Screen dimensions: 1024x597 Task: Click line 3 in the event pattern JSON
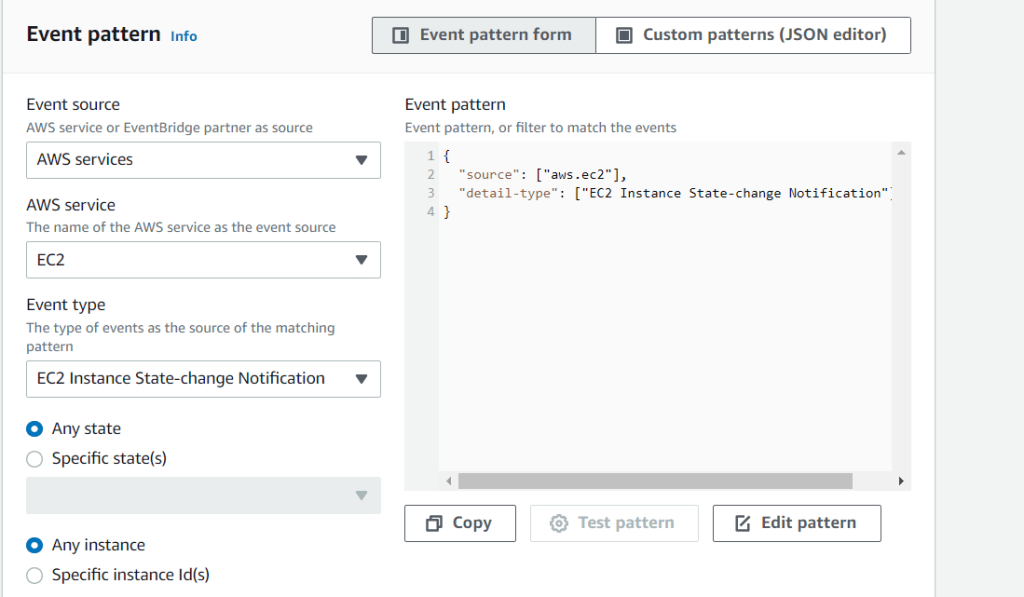click(x=670, y=193)
